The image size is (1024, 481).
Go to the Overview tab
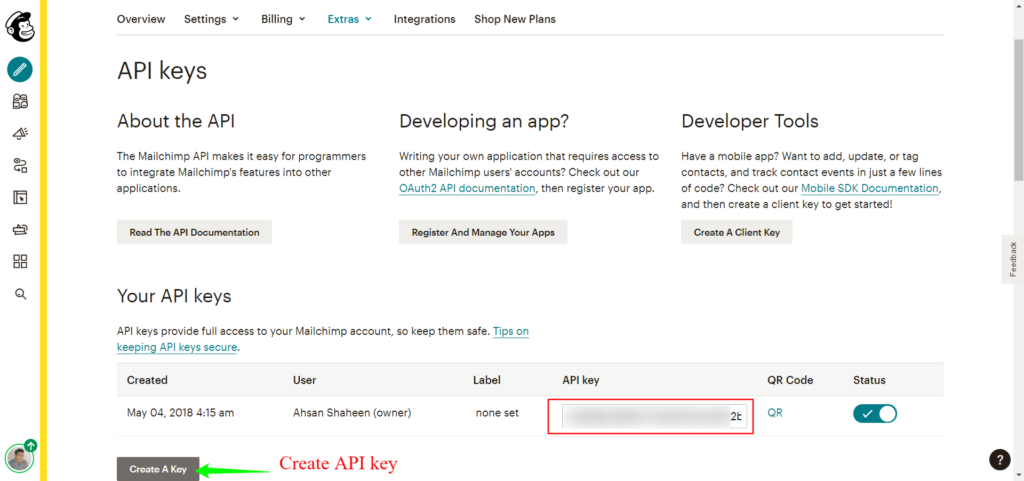click(x=141, y=19)
